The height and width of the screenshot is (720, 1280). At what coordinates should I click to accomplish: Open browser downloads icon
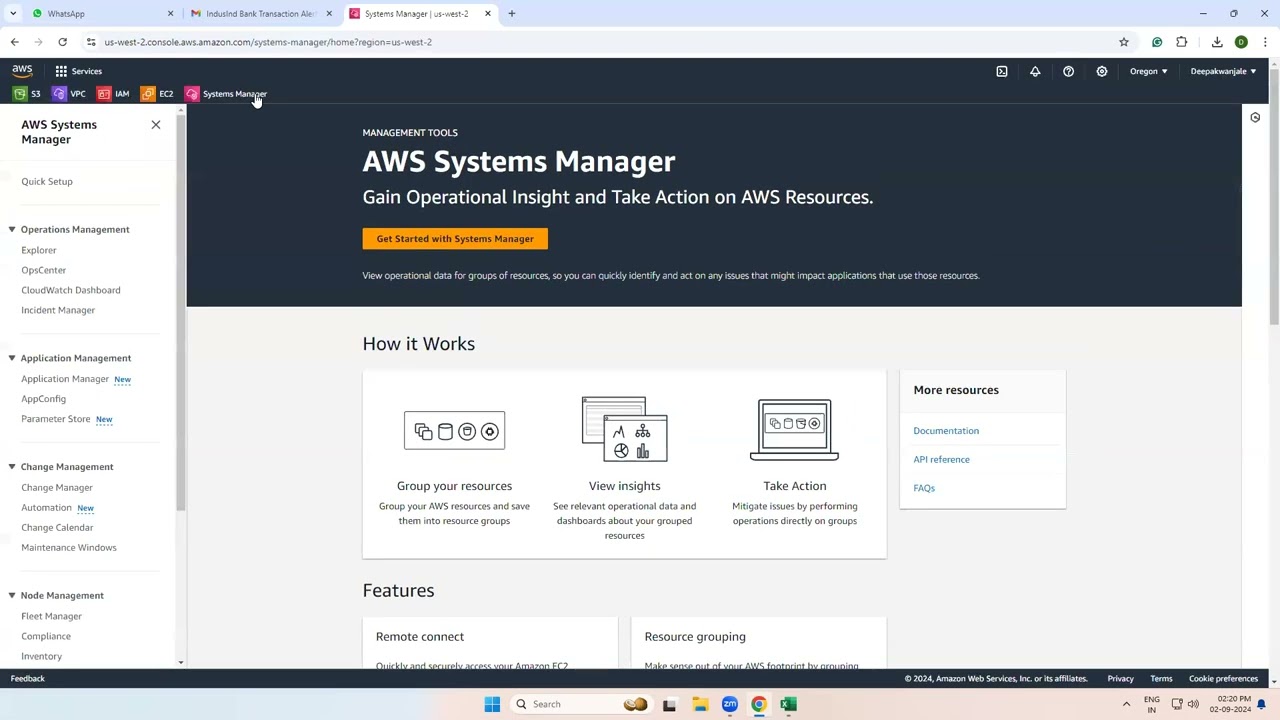point(1217,42)
